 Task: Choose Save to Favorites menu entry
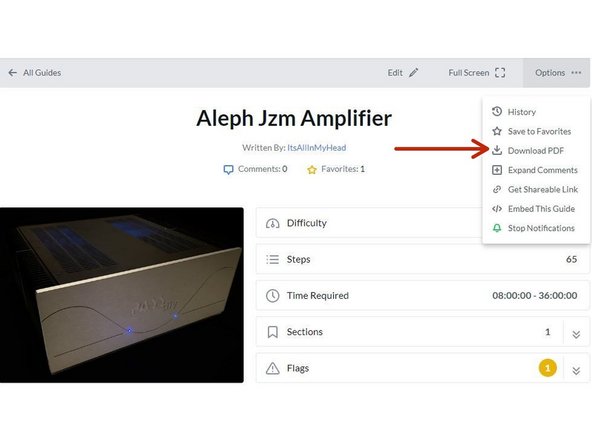pyautogui.click(x=532, y=131)
